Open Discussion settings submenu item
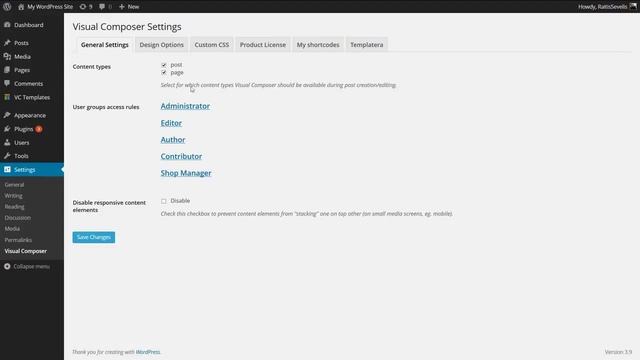The height and width of the screenshot is (360, 640). pyautogui.click(x=18, y=218)
